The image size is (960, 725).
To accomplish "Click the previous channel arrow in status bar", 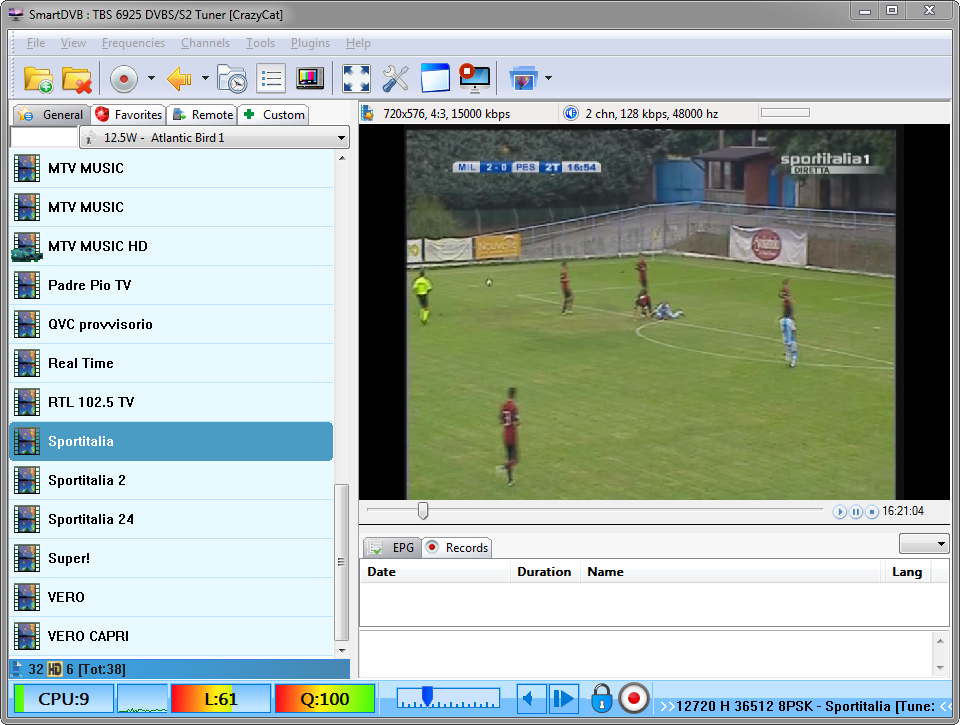I will point(531,699).
